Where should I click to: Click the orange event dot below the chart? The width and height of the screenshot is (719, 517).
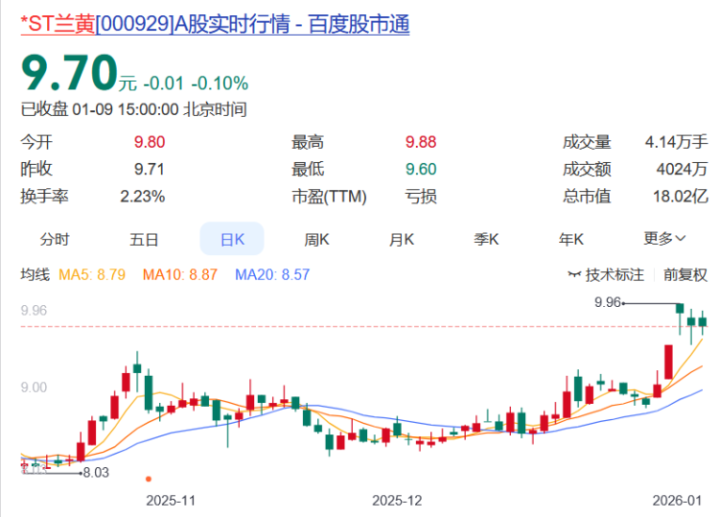click(148, 479)
